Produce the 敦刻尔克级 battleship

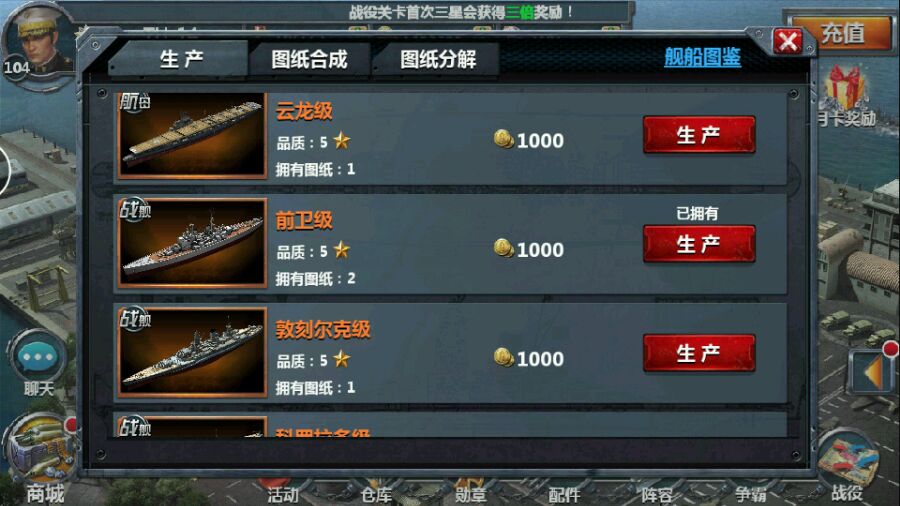pos(699,353)
